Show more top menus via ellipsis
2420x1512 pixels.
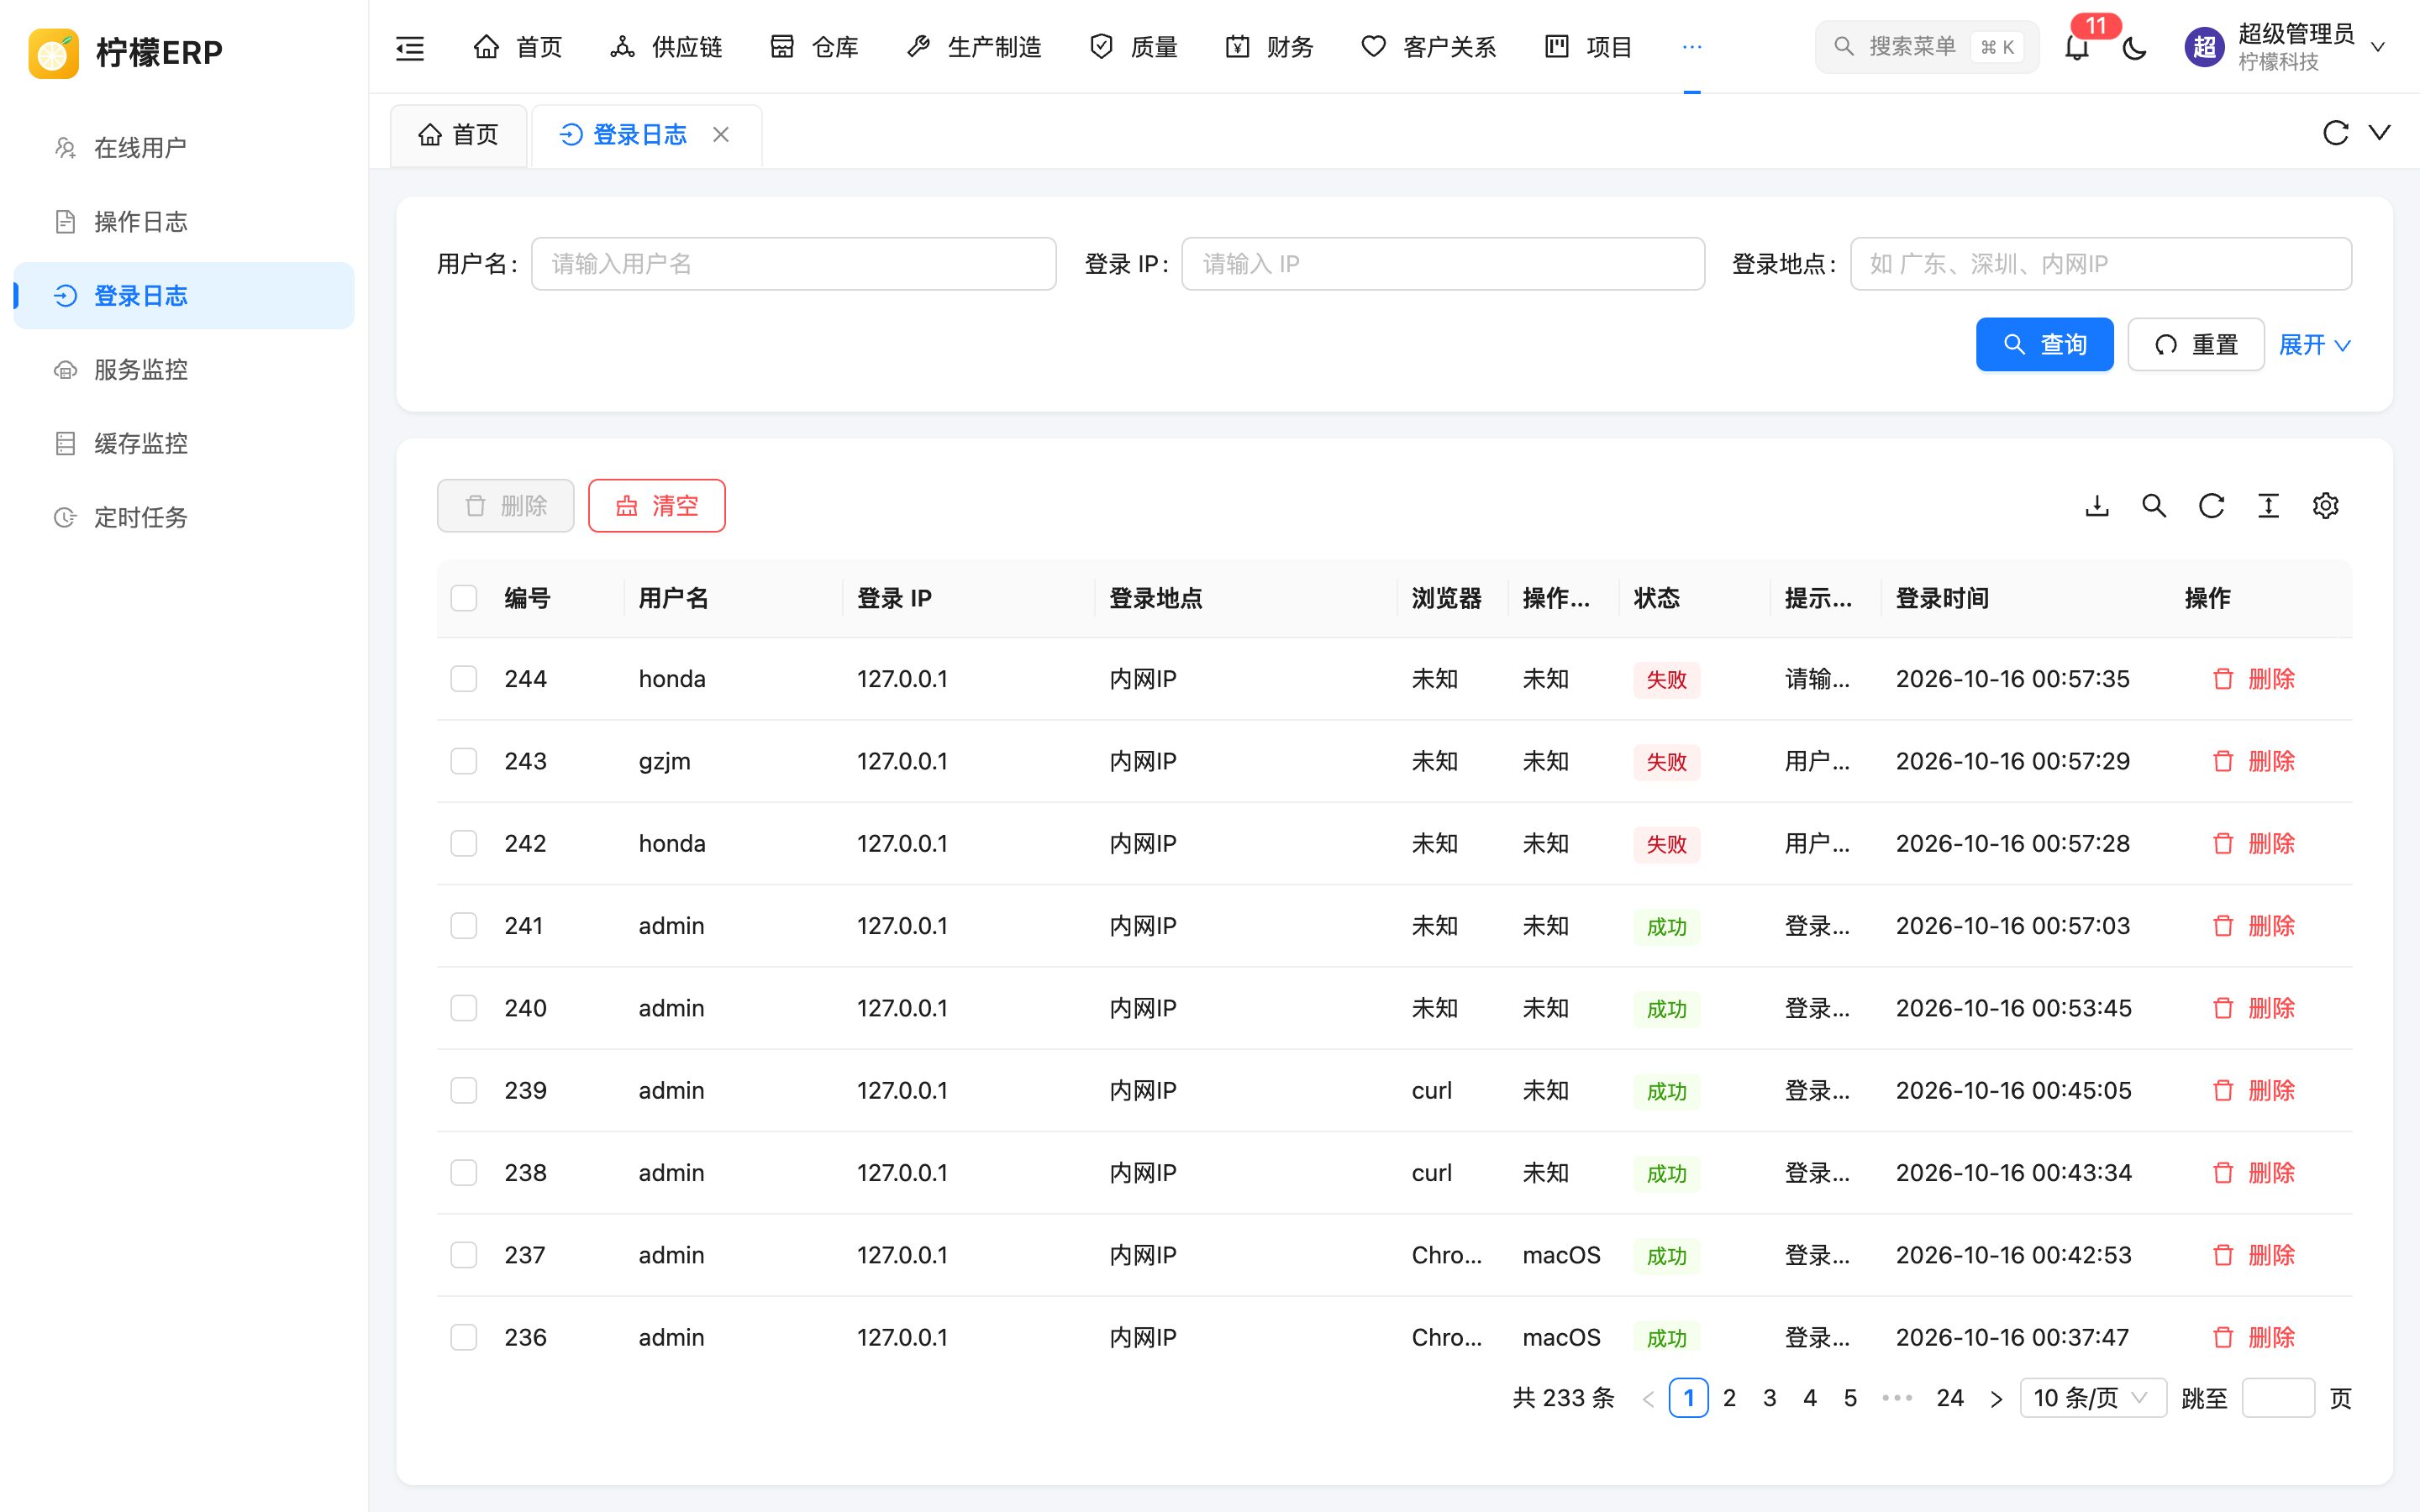1692,47
